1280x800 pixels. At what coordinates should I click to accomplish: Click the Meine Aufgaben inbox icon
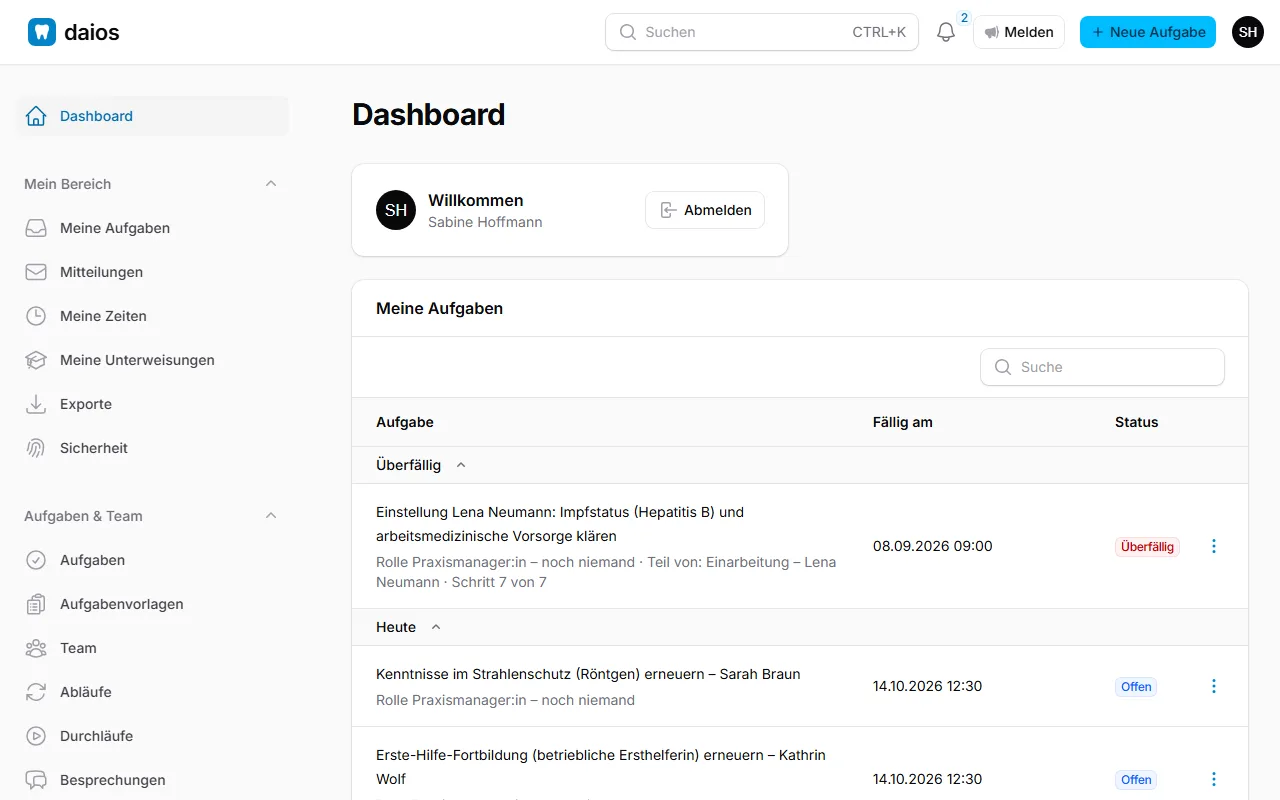(x=36, y=228)
